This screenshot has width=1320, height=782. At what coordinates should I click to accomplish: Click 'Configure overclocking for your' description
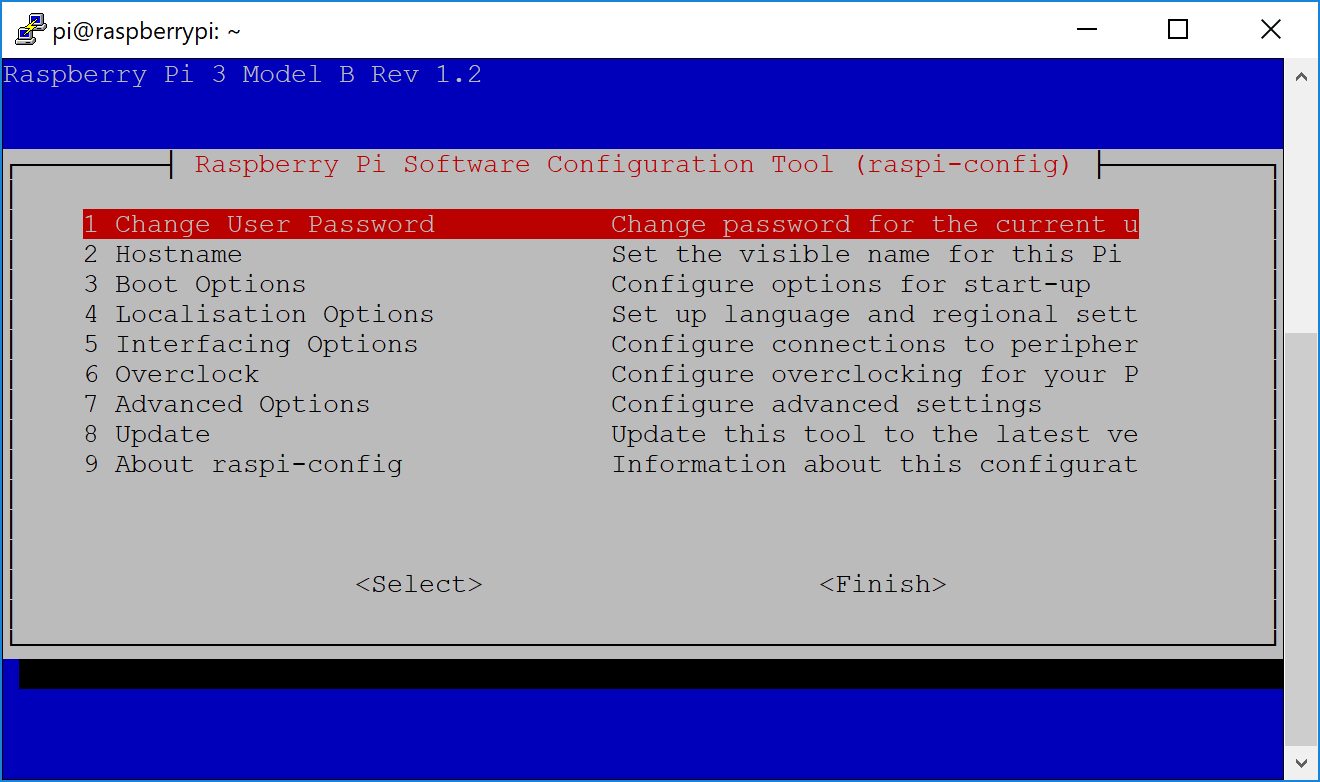(875, 374)
